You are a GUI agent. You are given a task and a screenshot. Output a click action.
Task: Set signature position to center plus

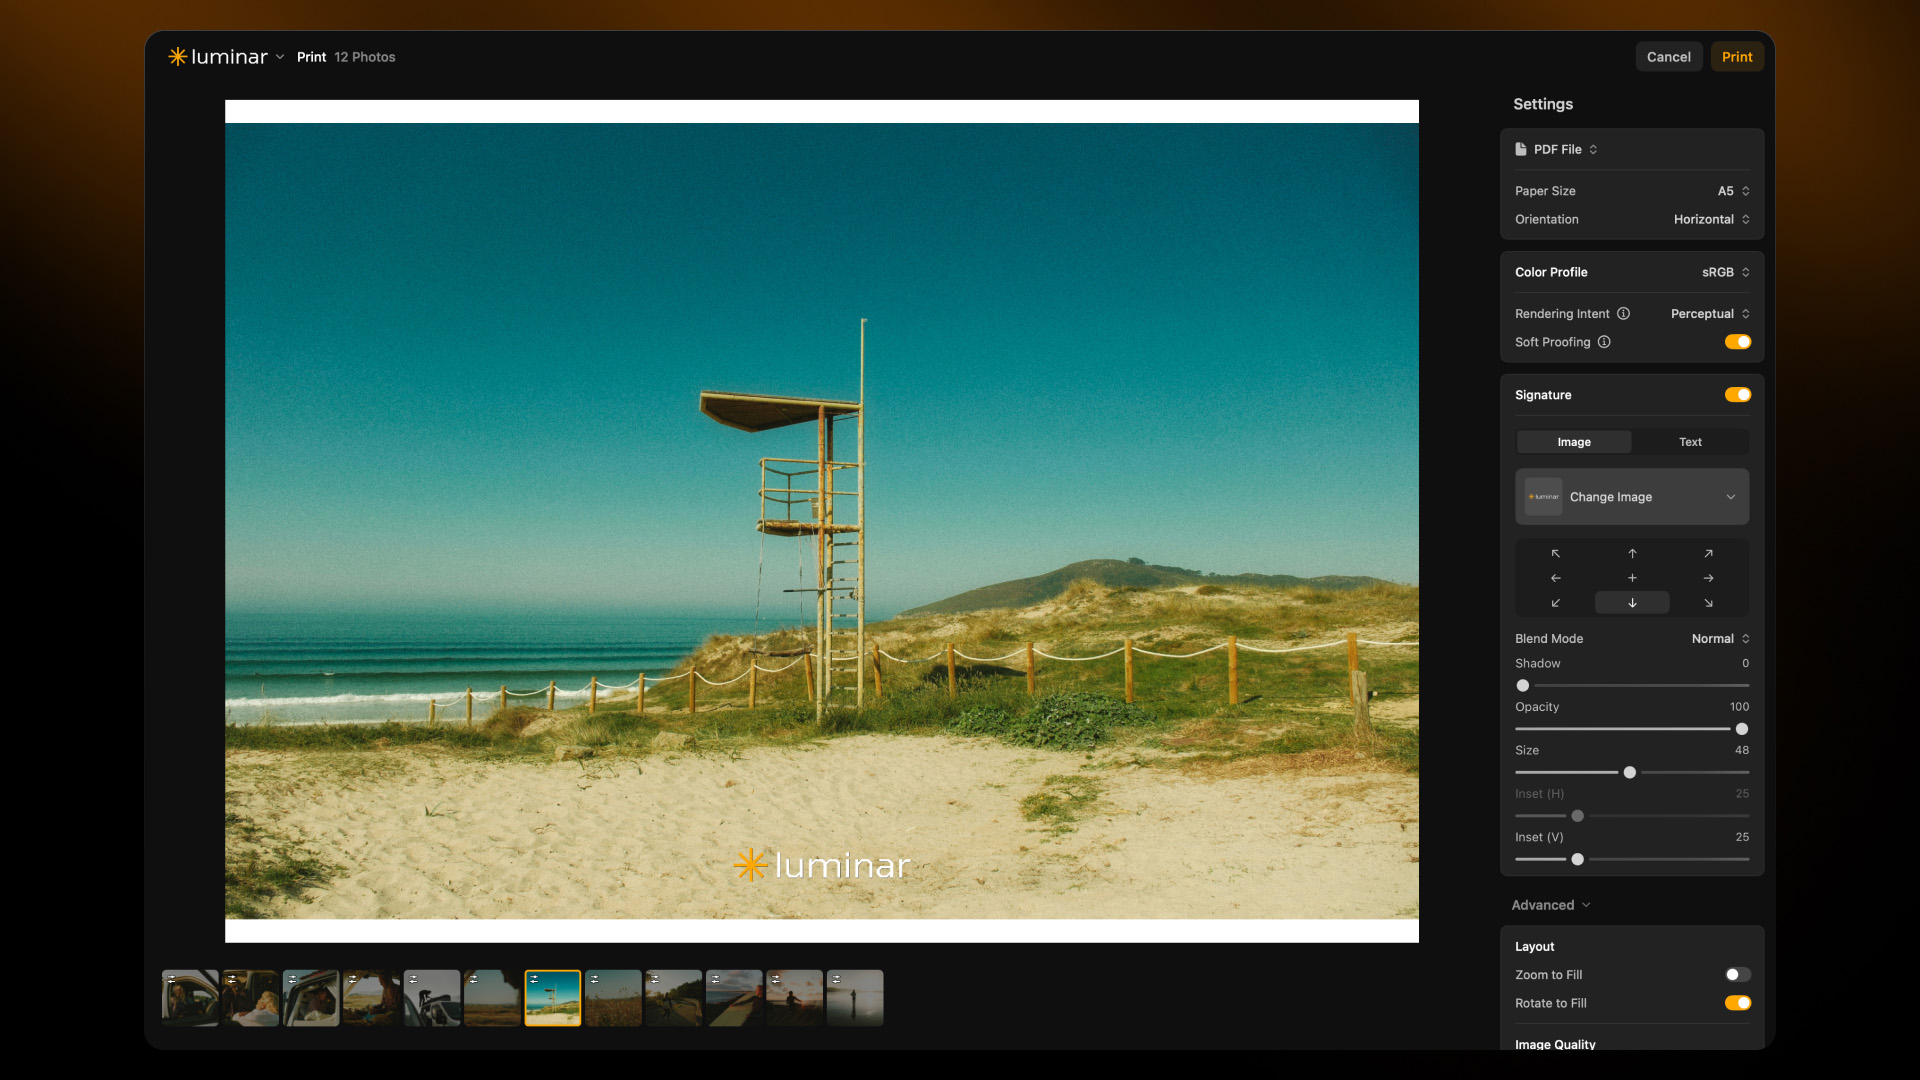tap(1632, 578)
